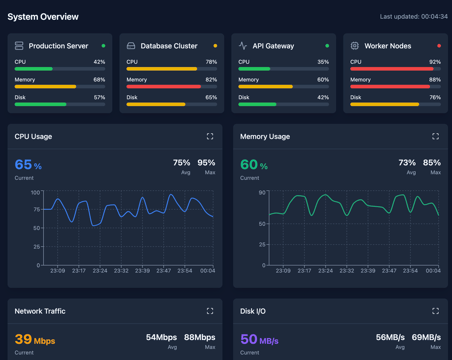Click the blue CPU usage line chart

pos(128,210)
